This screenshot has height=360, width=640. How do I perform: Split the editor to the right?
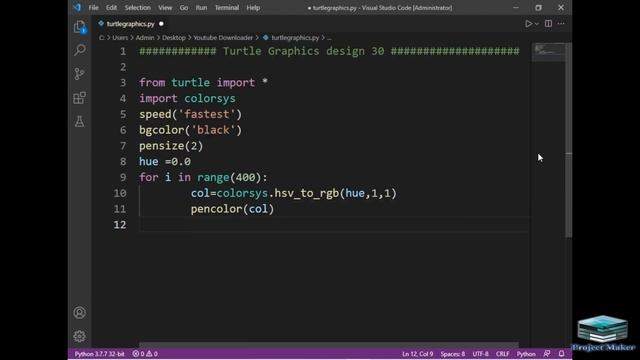548,24
